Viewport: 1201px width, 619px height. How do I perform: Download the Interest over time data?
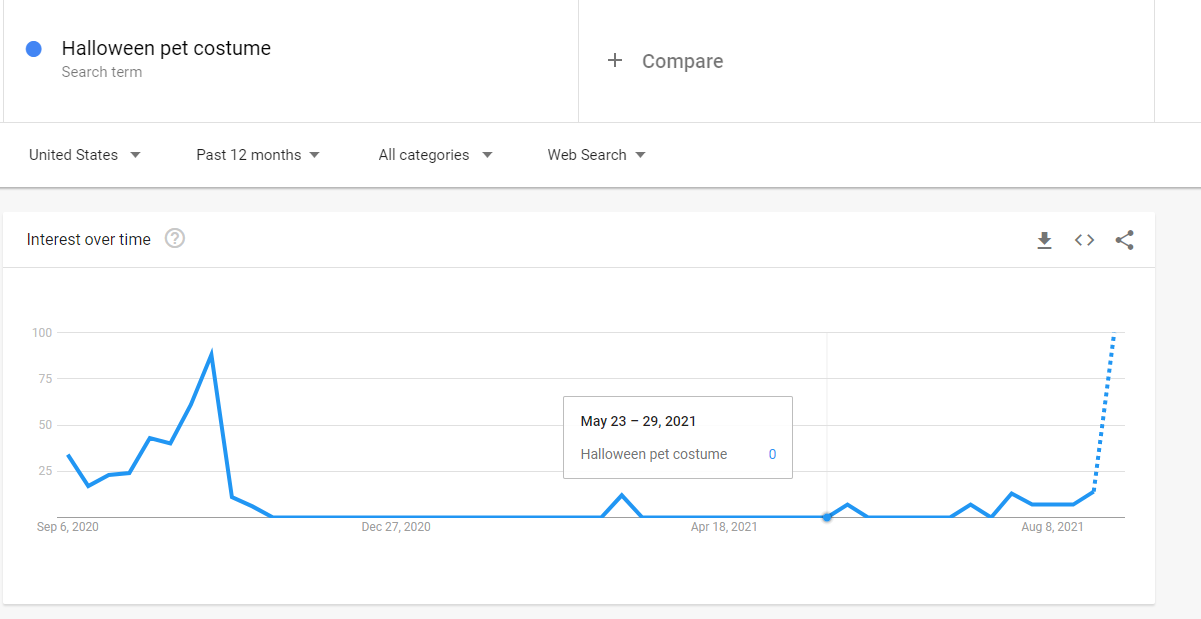click(x=1044, y=240)
